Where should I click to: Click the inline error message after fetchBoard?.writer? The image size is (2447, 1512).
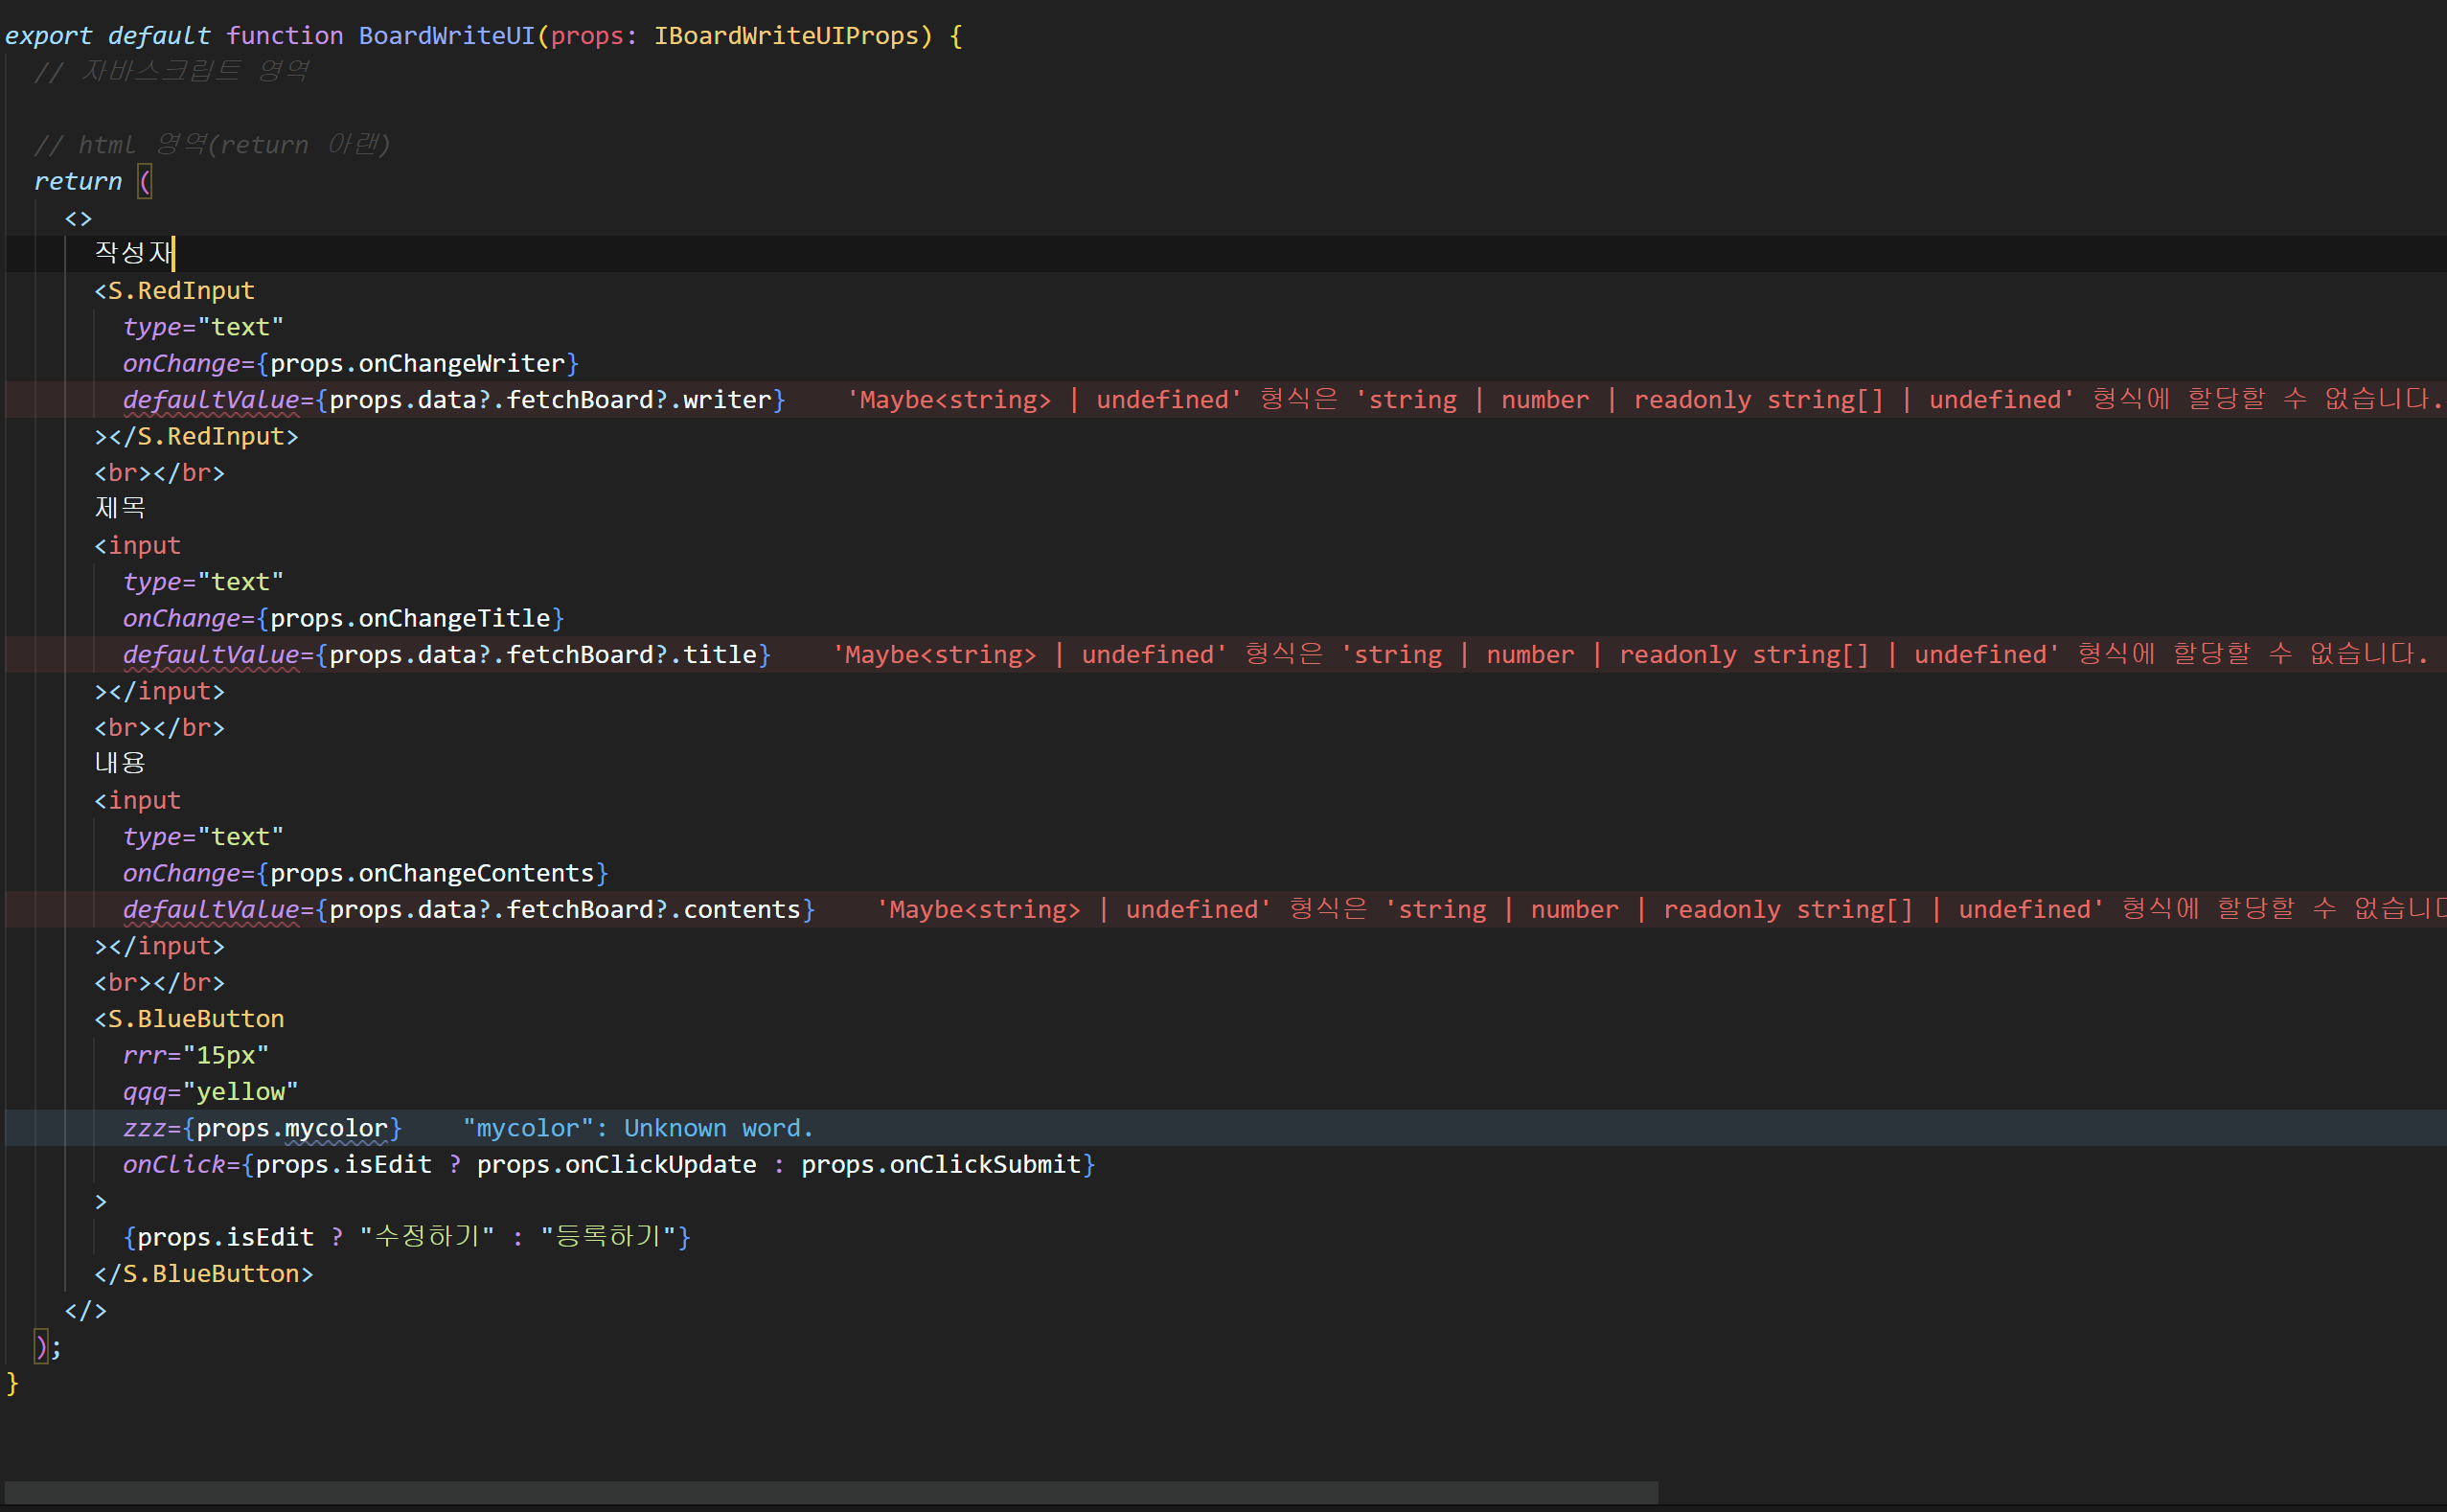pos(1640,400)
